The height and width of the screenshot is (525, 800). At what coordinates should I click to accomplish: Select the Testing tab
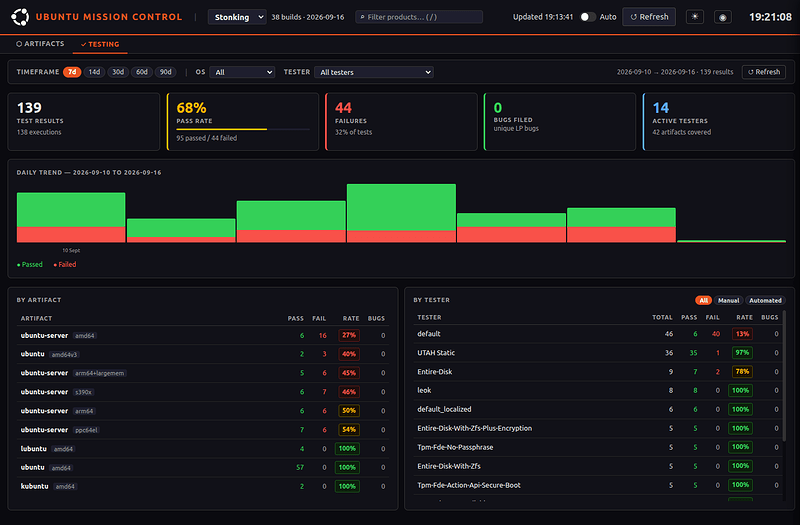[100, 44]
